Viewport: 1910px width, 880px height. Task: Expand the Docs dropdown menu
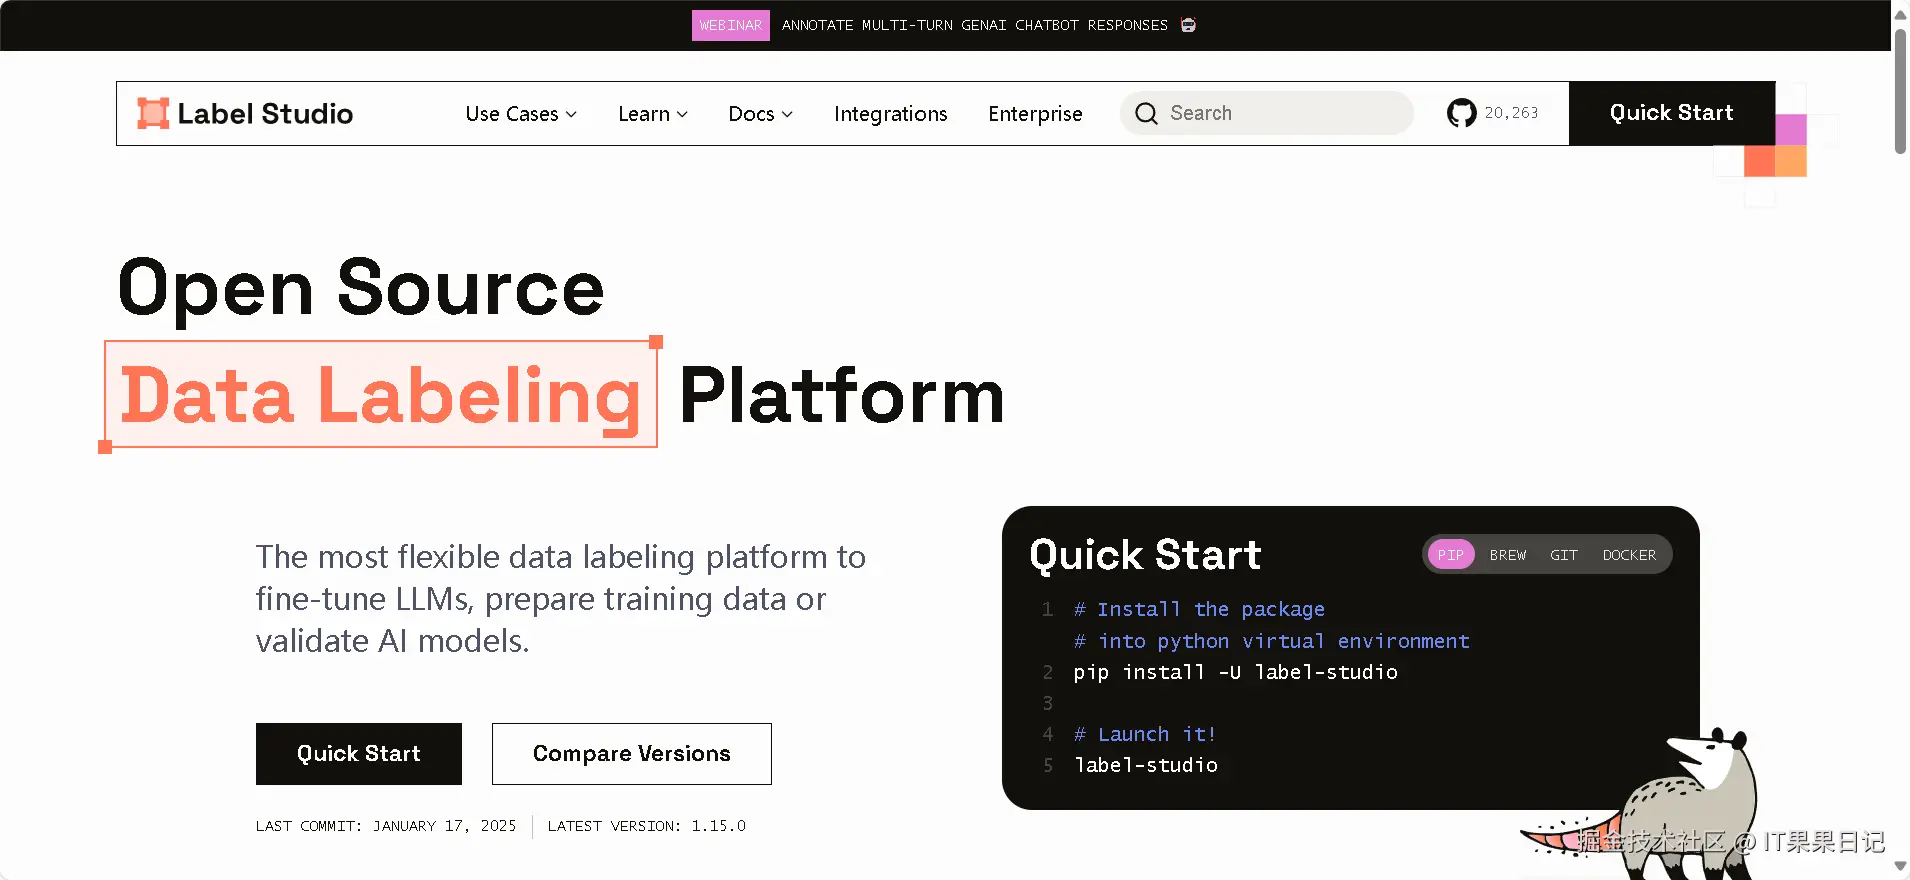point(760,114)
